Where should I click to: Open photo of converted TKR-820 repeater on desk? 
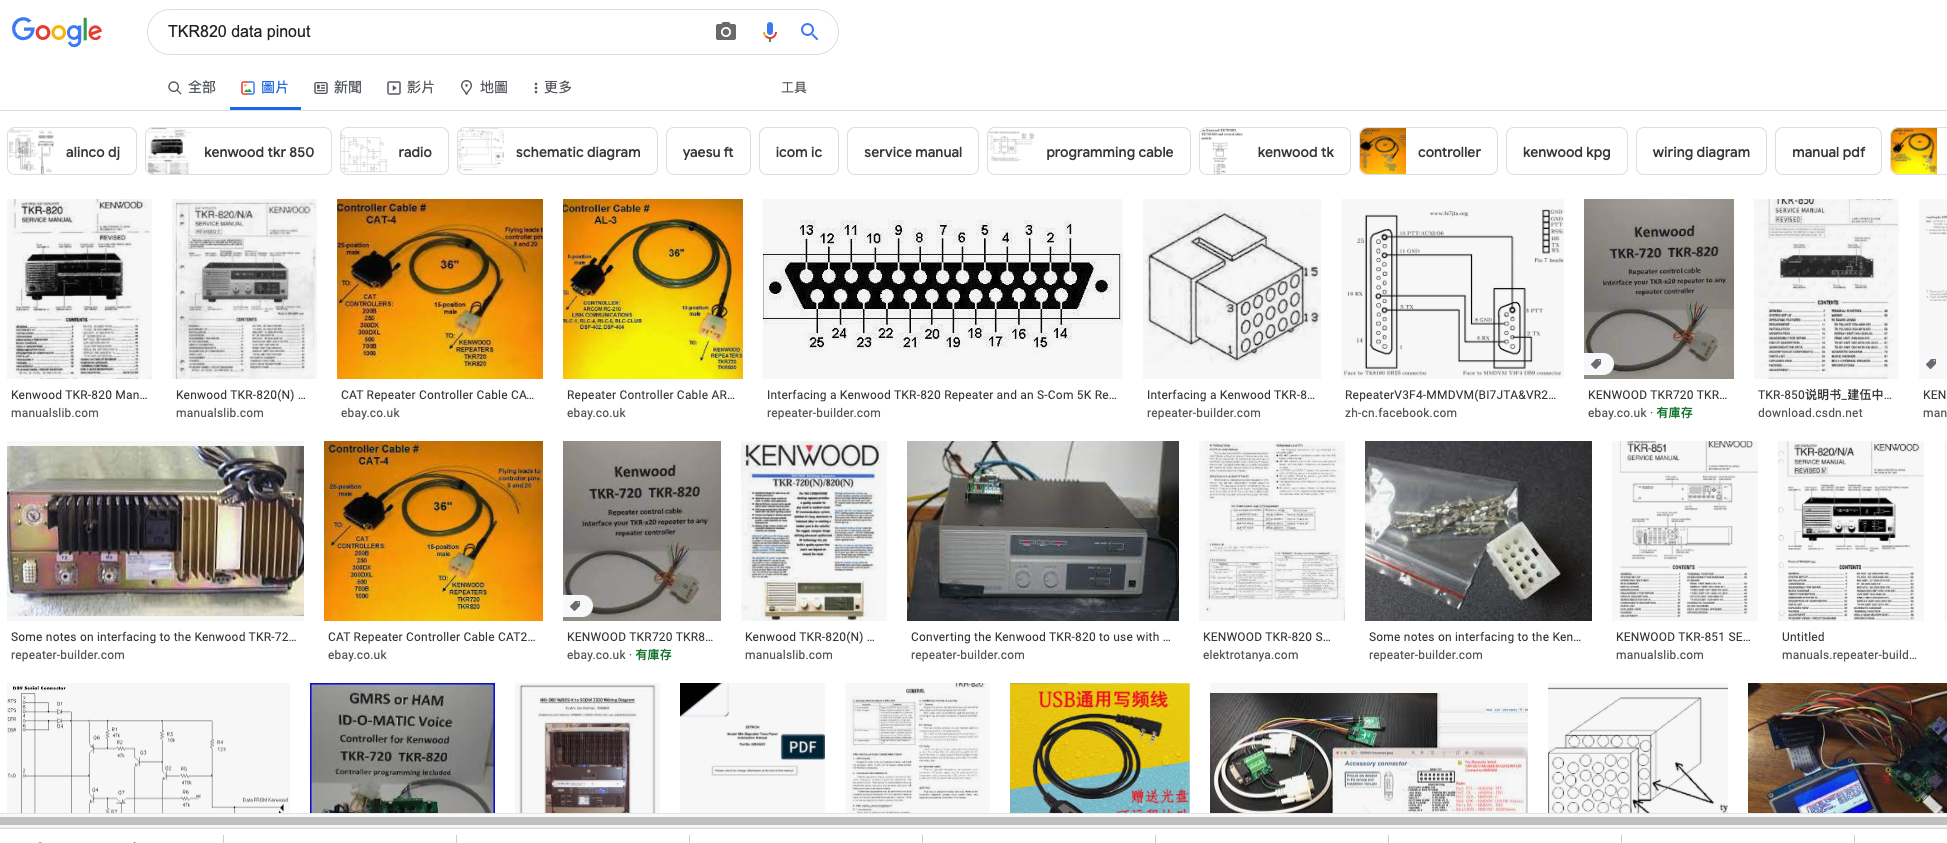click(x=1043, y=531)
